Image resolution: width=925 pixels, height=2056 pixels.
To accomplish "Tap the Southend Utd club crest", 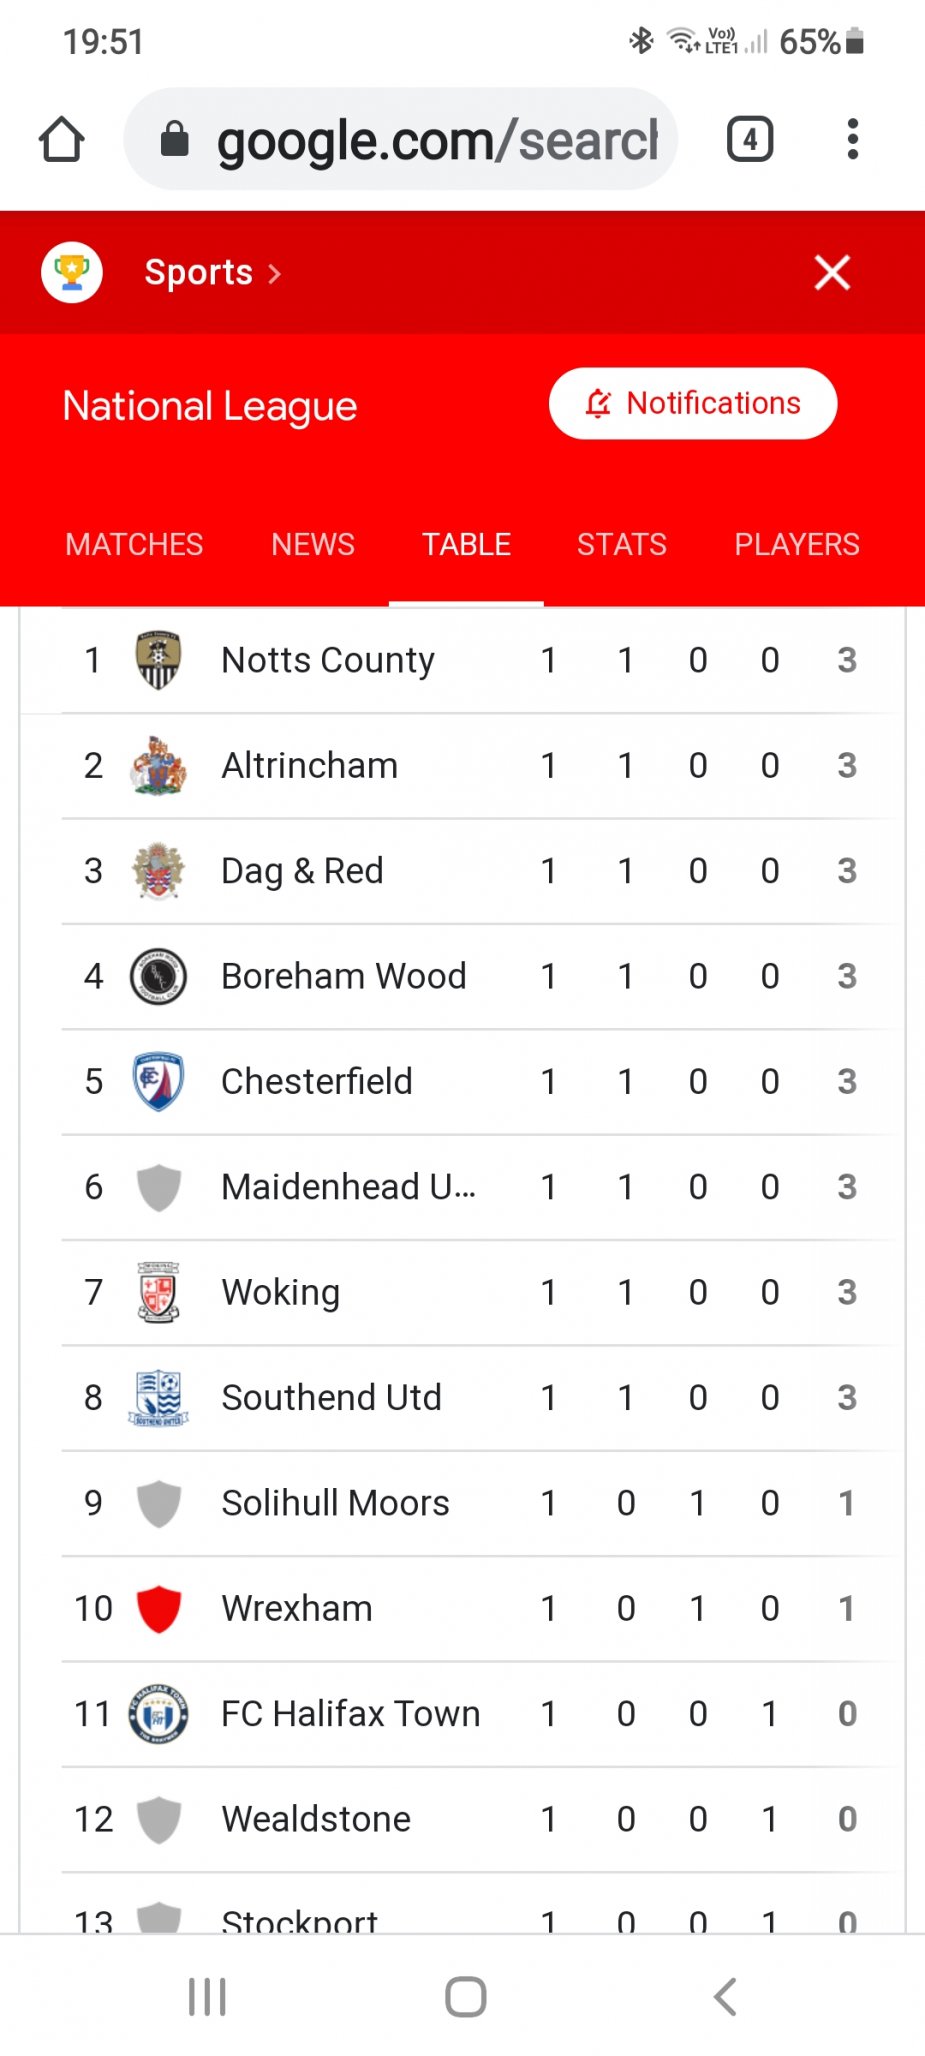I will (158, 1397).
